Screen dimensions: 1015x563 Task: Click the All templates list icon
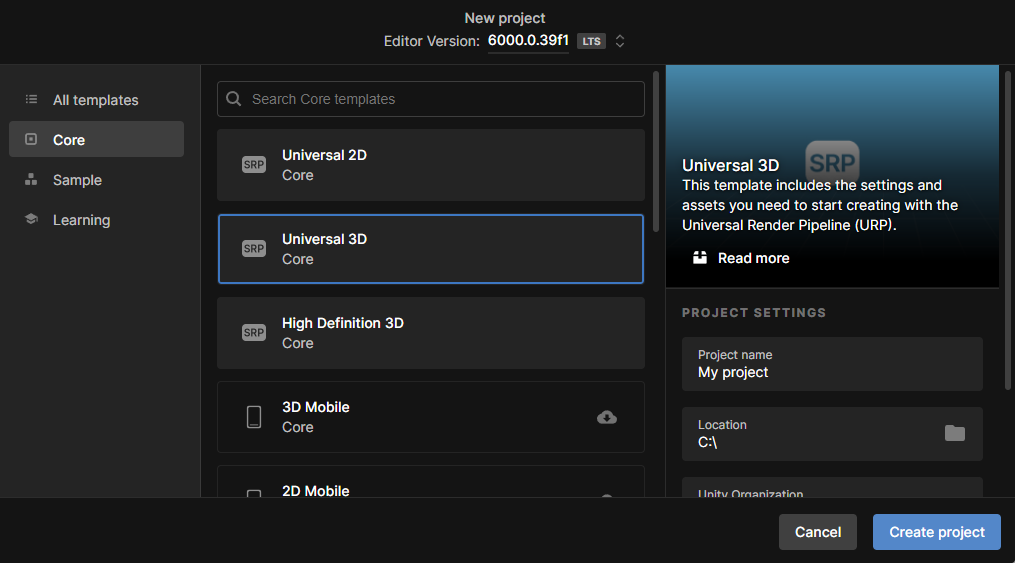(31, 99)
